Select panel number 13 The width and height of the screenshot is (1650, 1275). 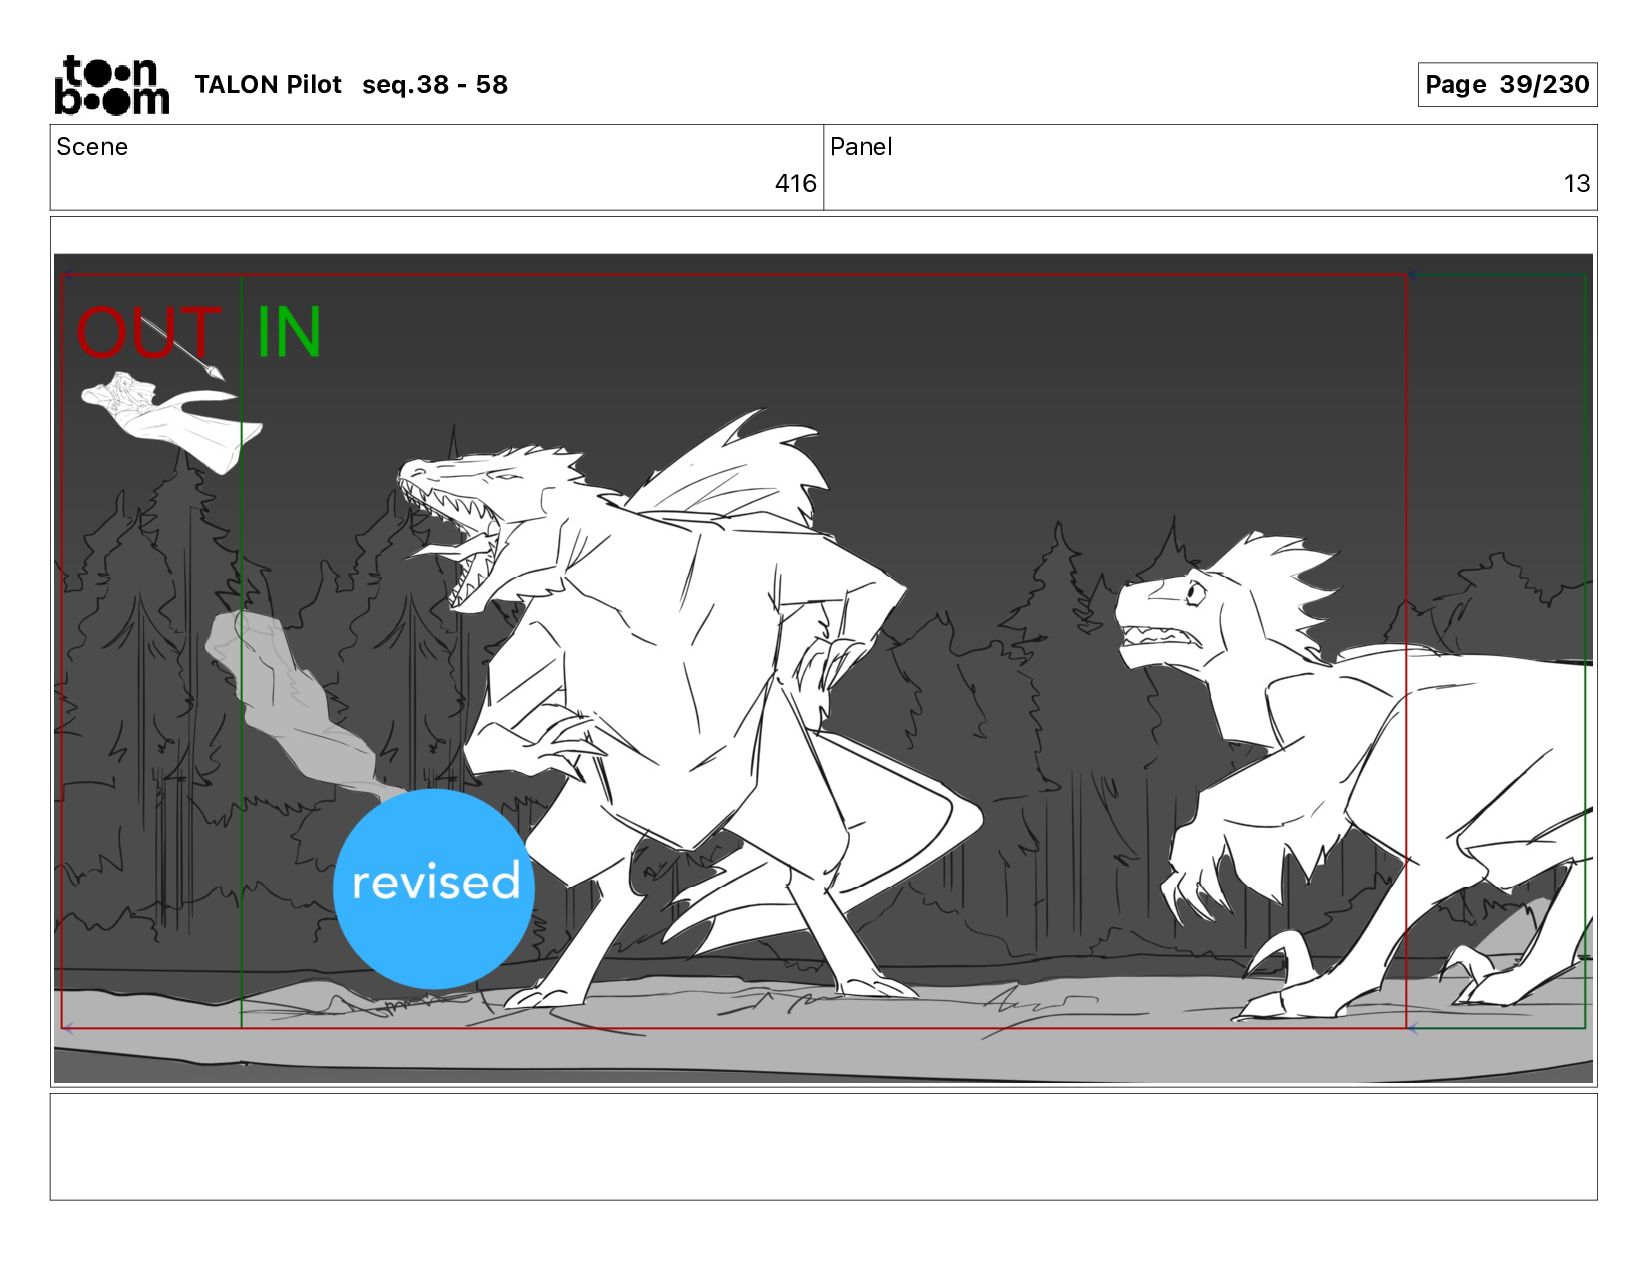pos(1577,183)
